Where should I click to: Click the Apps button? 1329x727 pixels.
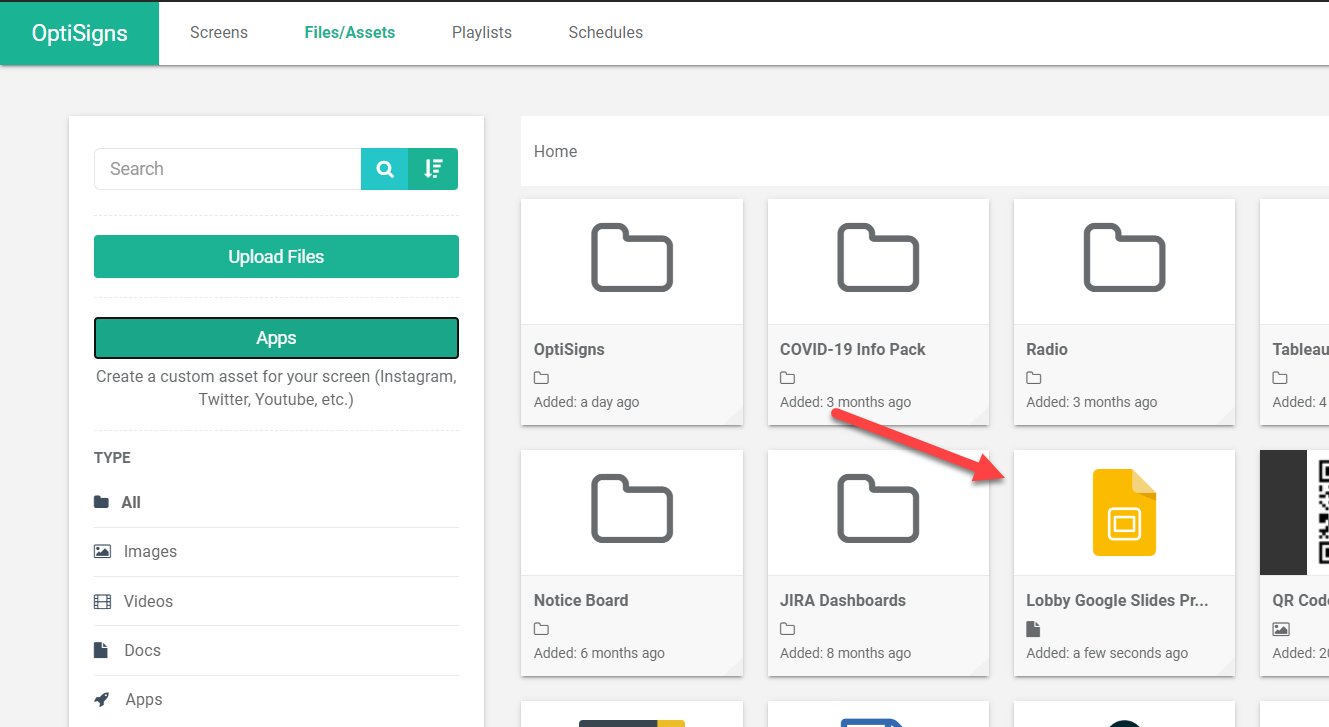pos(276,338)
